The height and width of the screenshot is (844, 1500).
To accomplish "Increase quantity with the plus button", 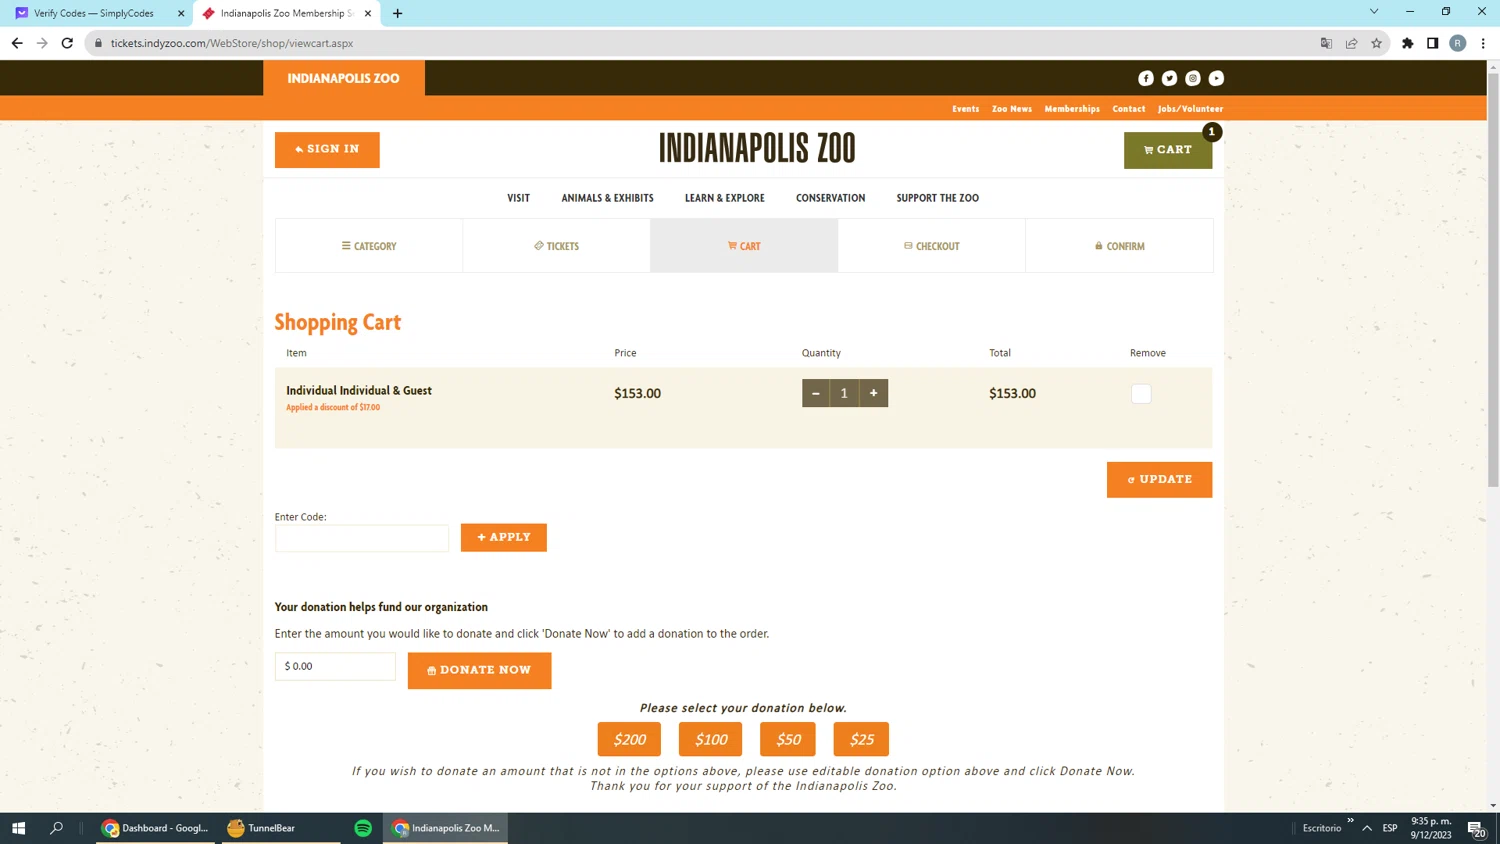I will coord(873,393).
